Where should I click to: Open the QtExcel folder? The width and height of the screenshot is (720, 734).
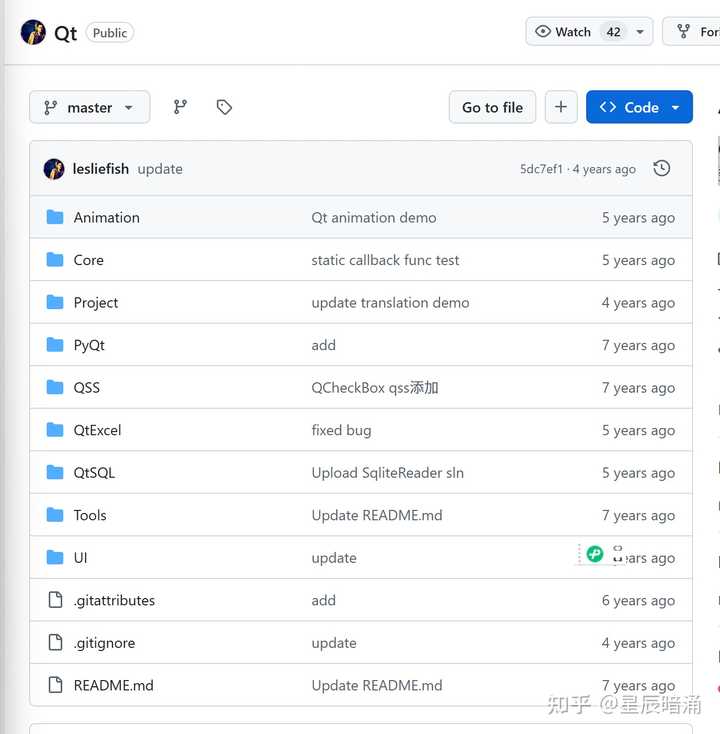click(x=97, y=430)
